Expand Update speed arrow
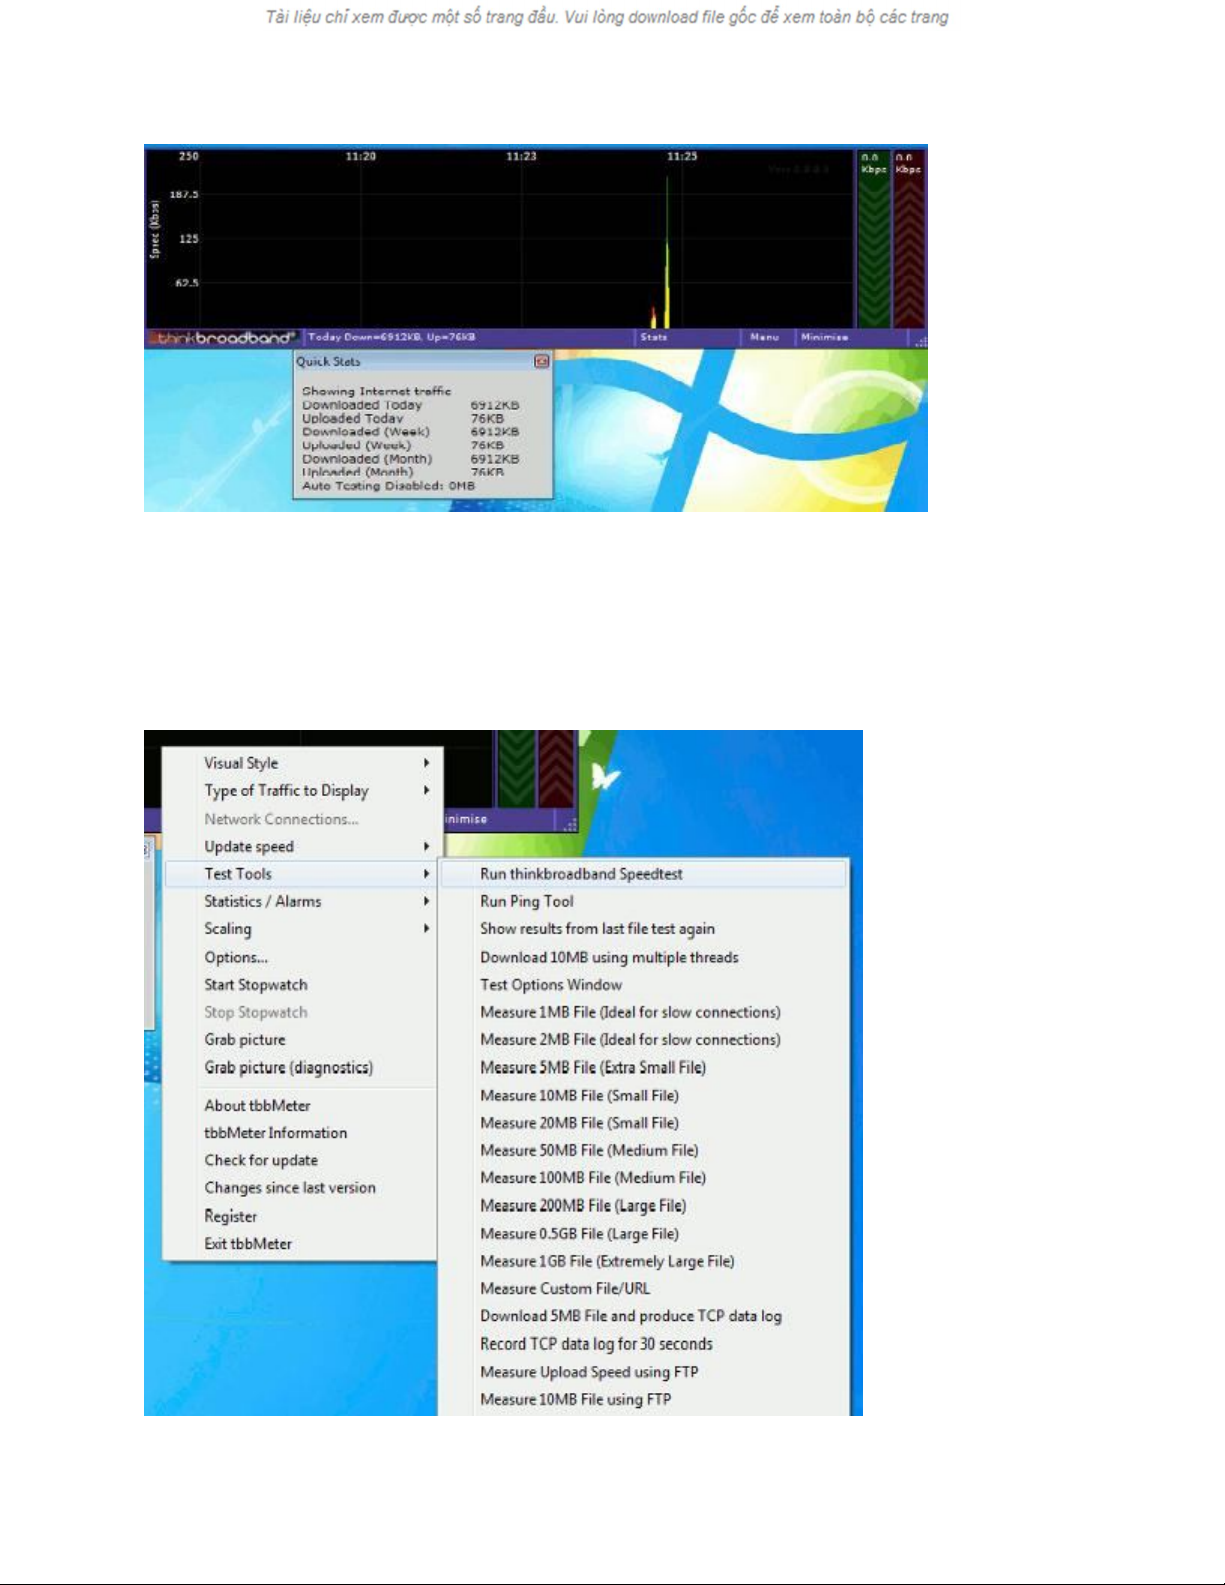This screenshot has width=1225, height=1585. coord(427,846)
